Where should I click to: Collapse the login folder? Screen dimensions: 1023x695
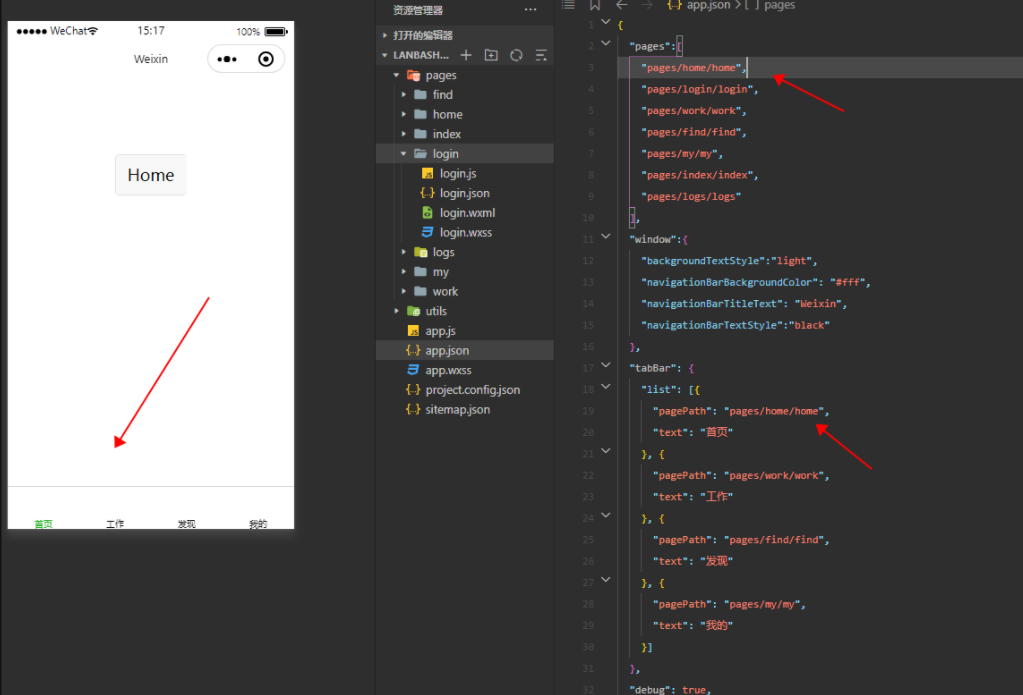pyautogui.click(x=403, y=153)
